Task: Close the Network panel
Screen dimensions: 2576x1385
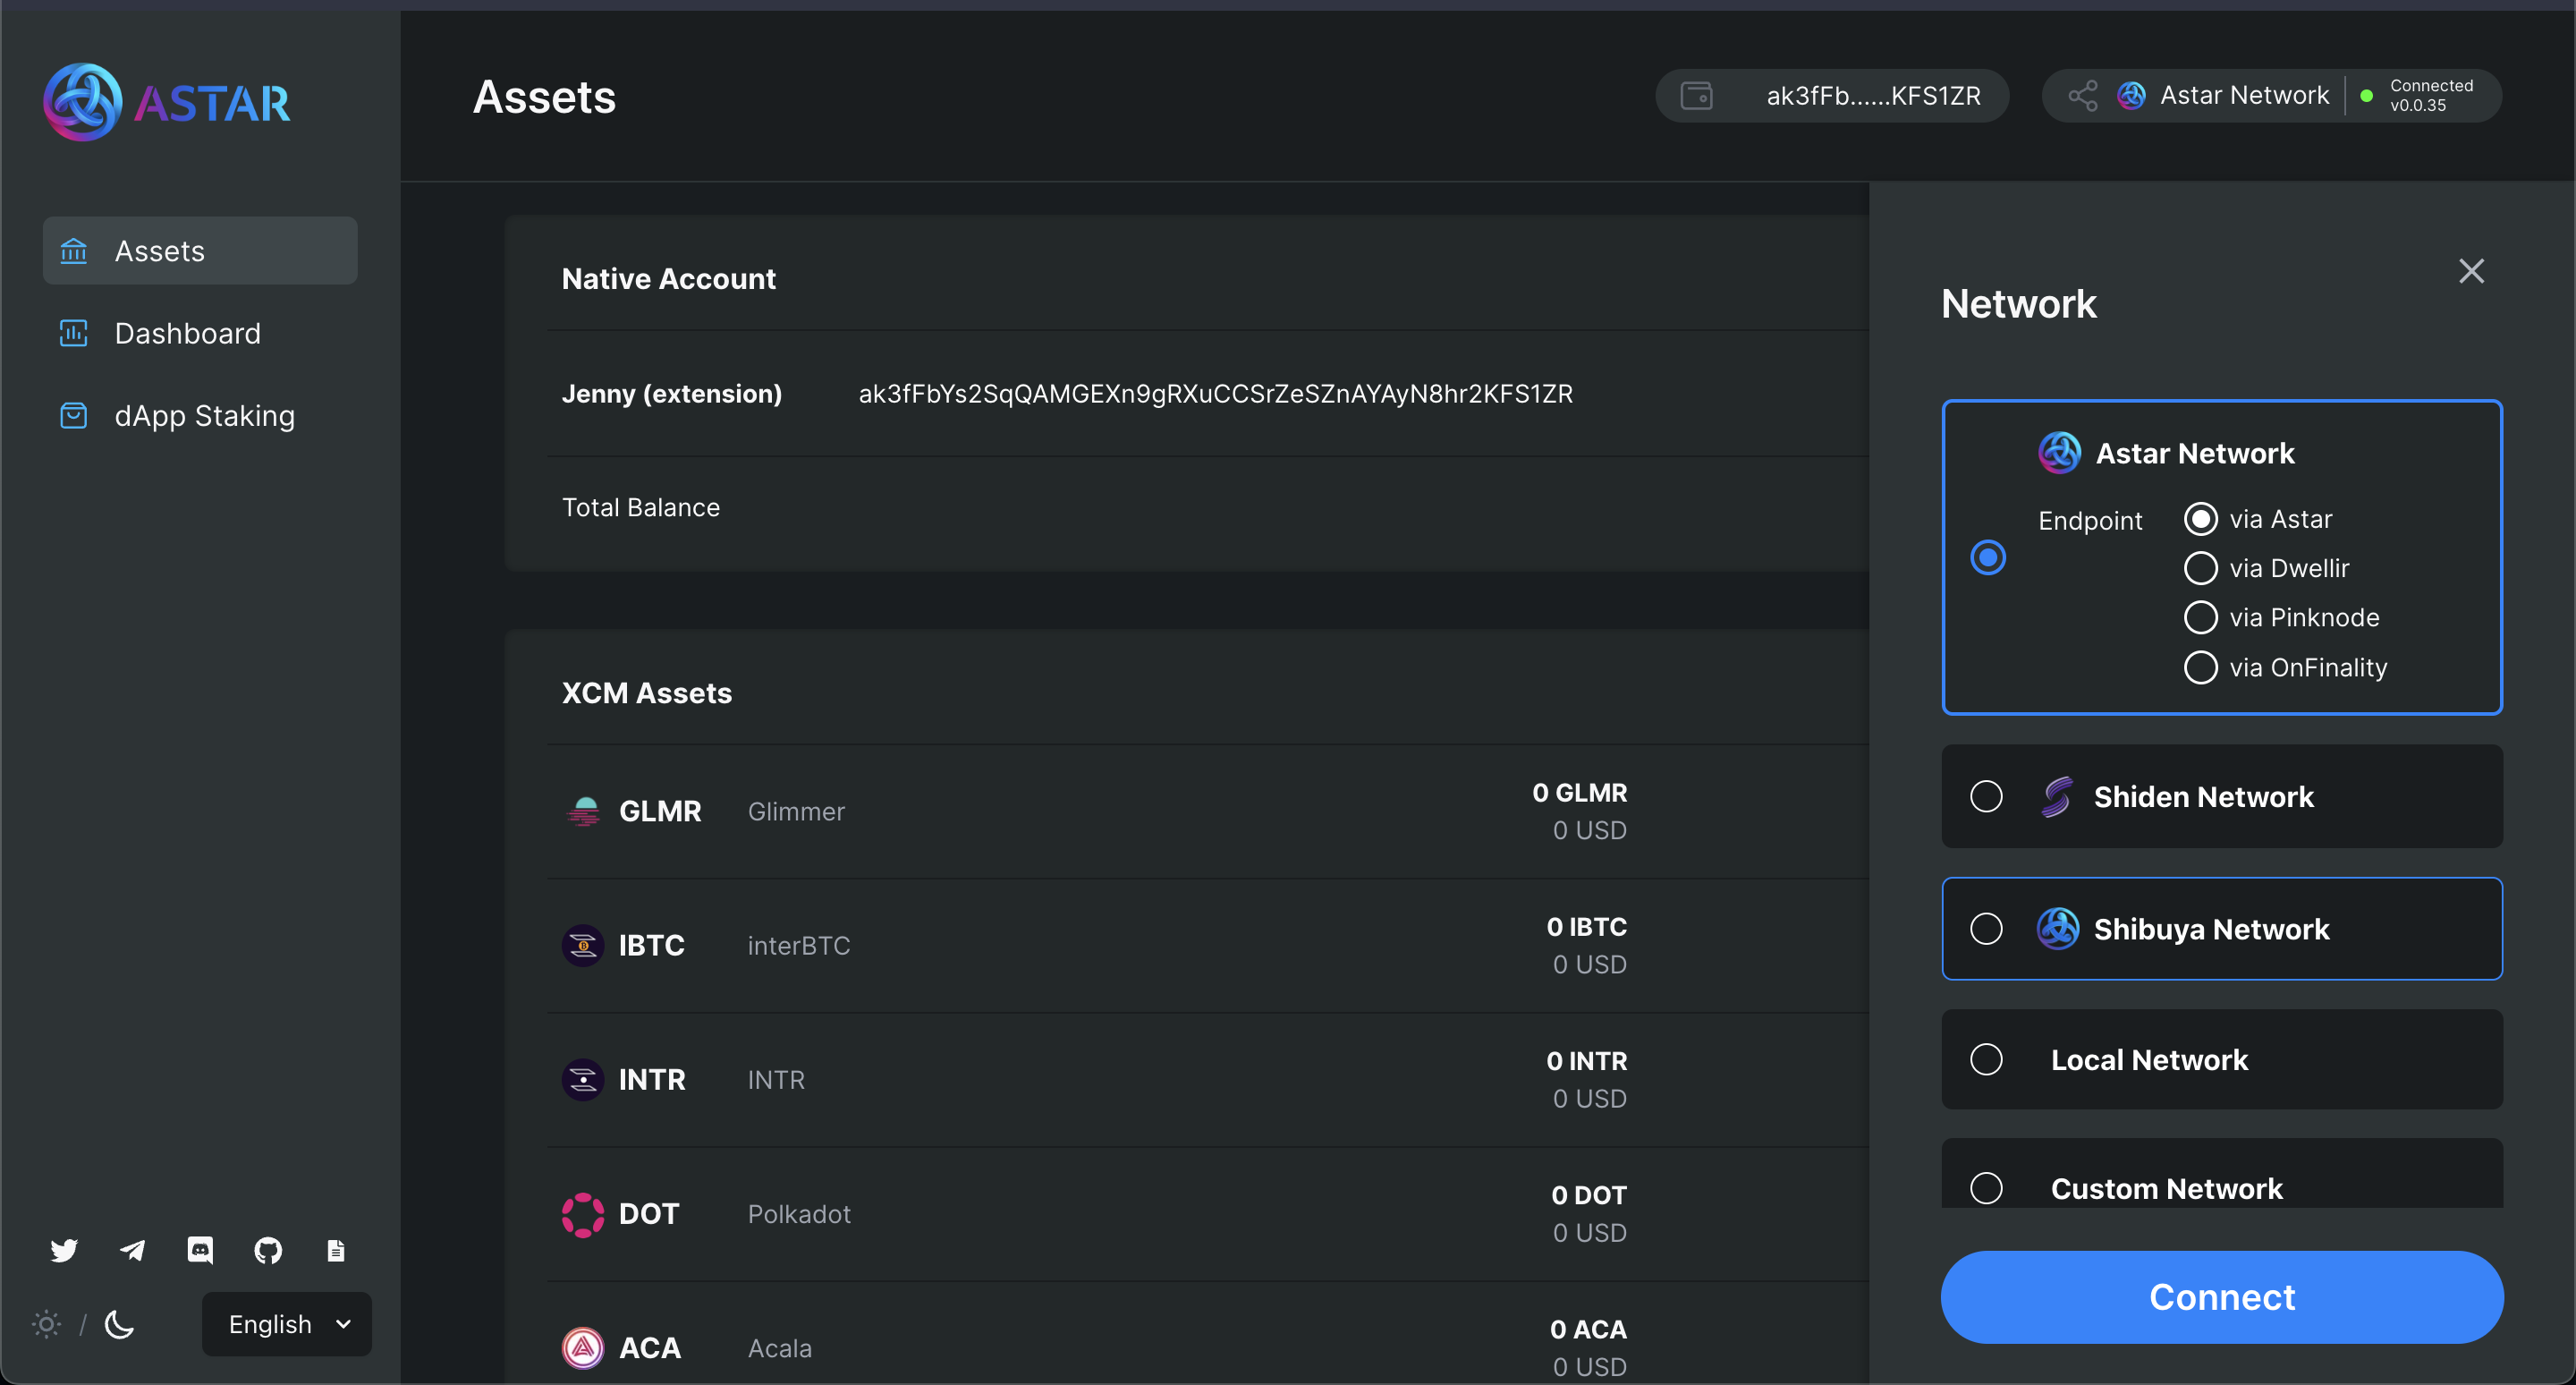Action: pyautogui.click(x=2472, y=271)
